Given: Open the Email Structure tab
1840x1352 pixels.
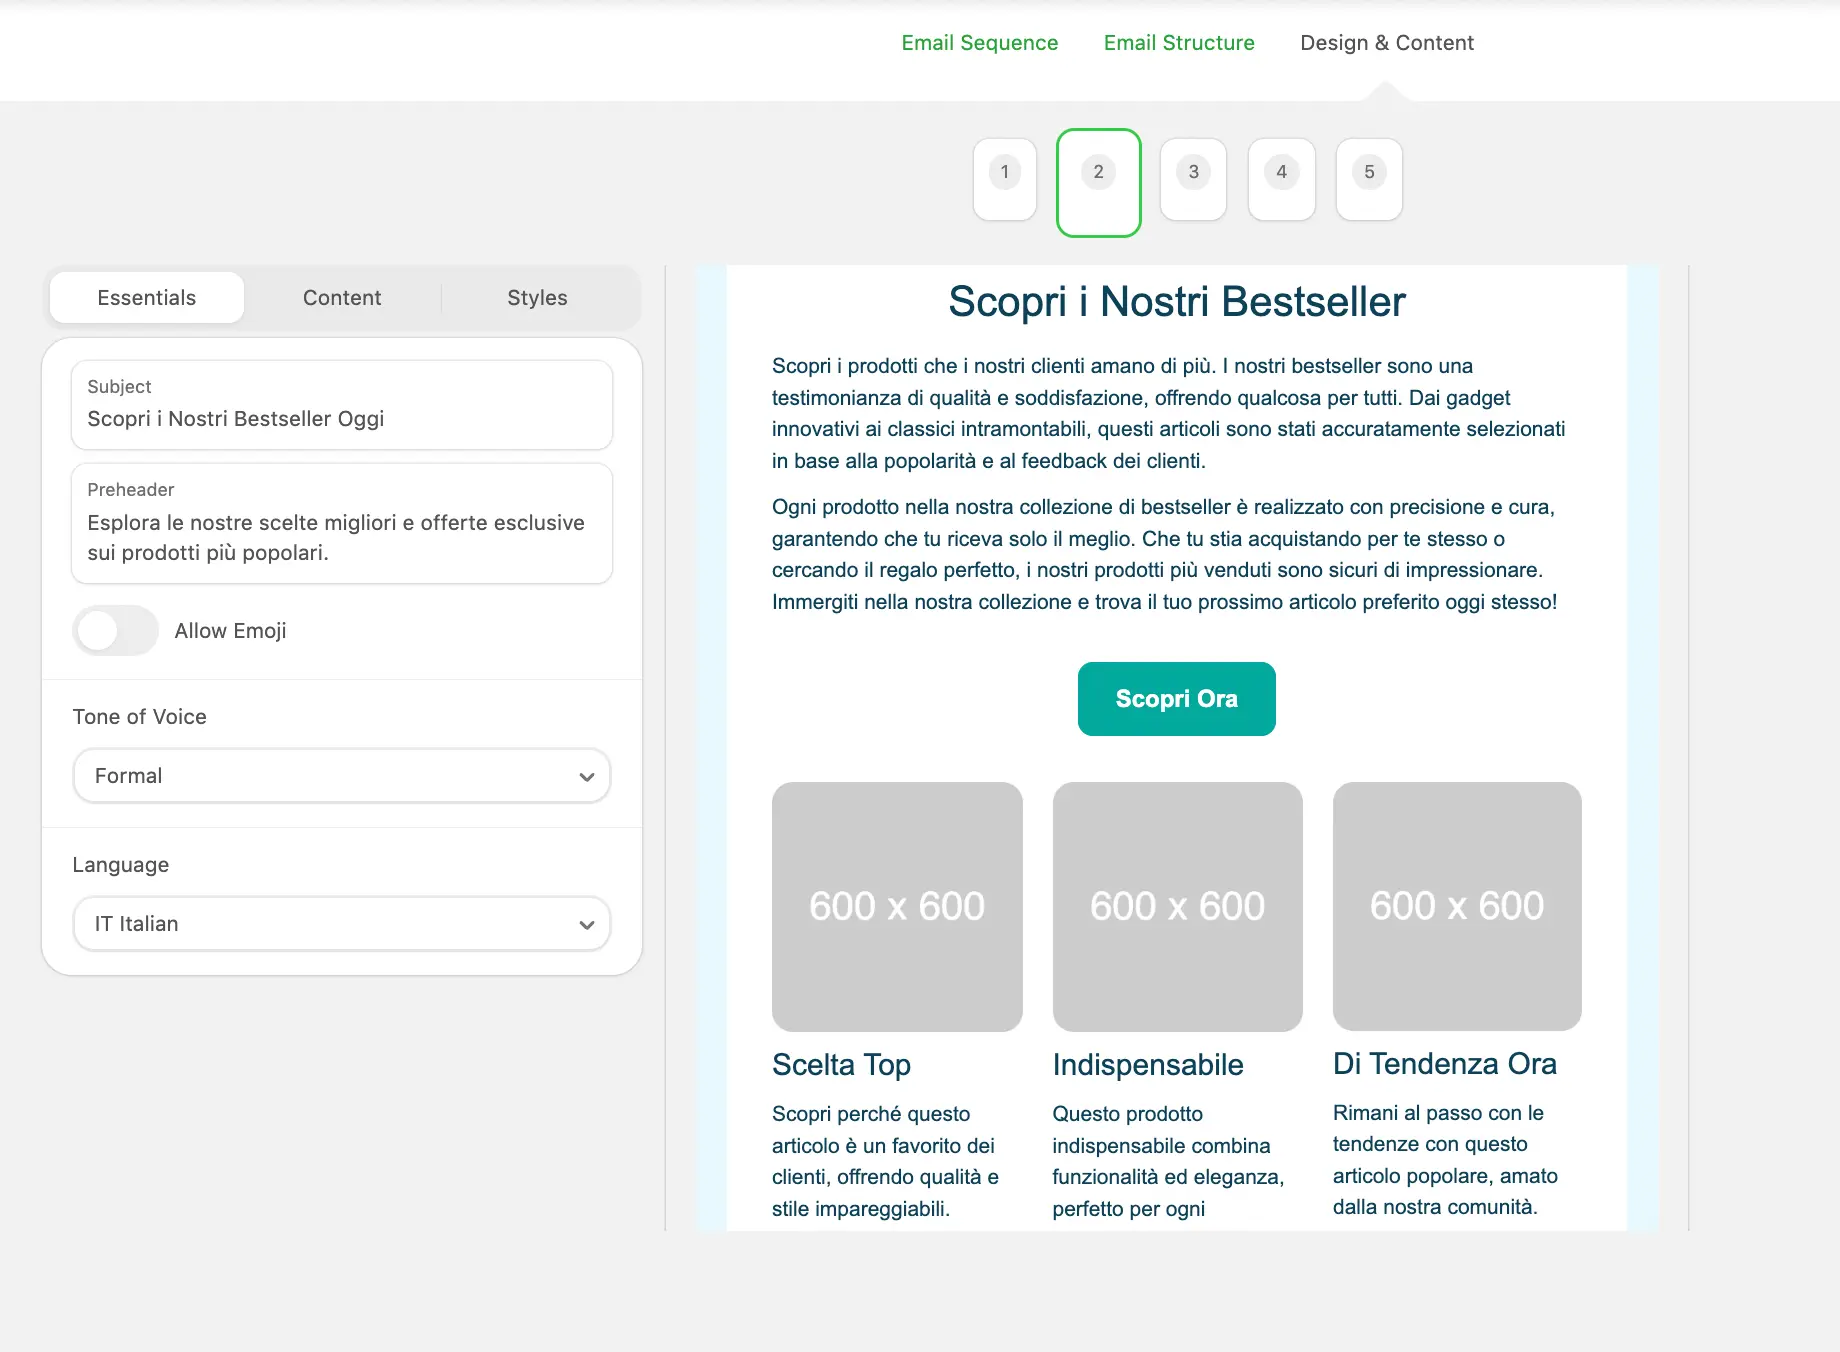Looking at the screenshot, I should [x=1179, y=43].
